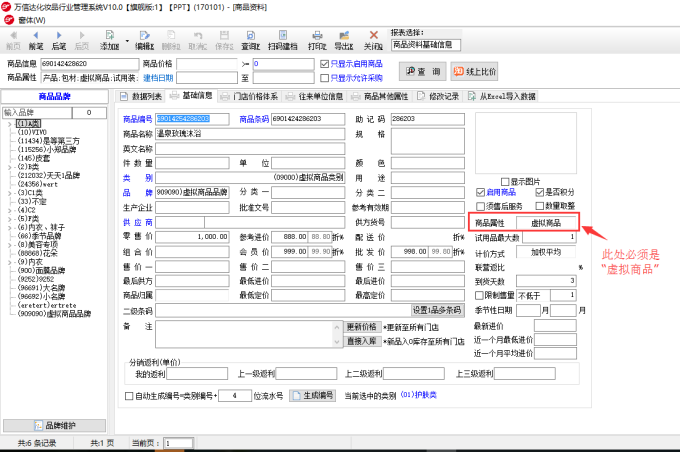The height and width of the screenshot is (452, 681).
Task: Click the 零售价 price field
Action: tap(192, 237)
